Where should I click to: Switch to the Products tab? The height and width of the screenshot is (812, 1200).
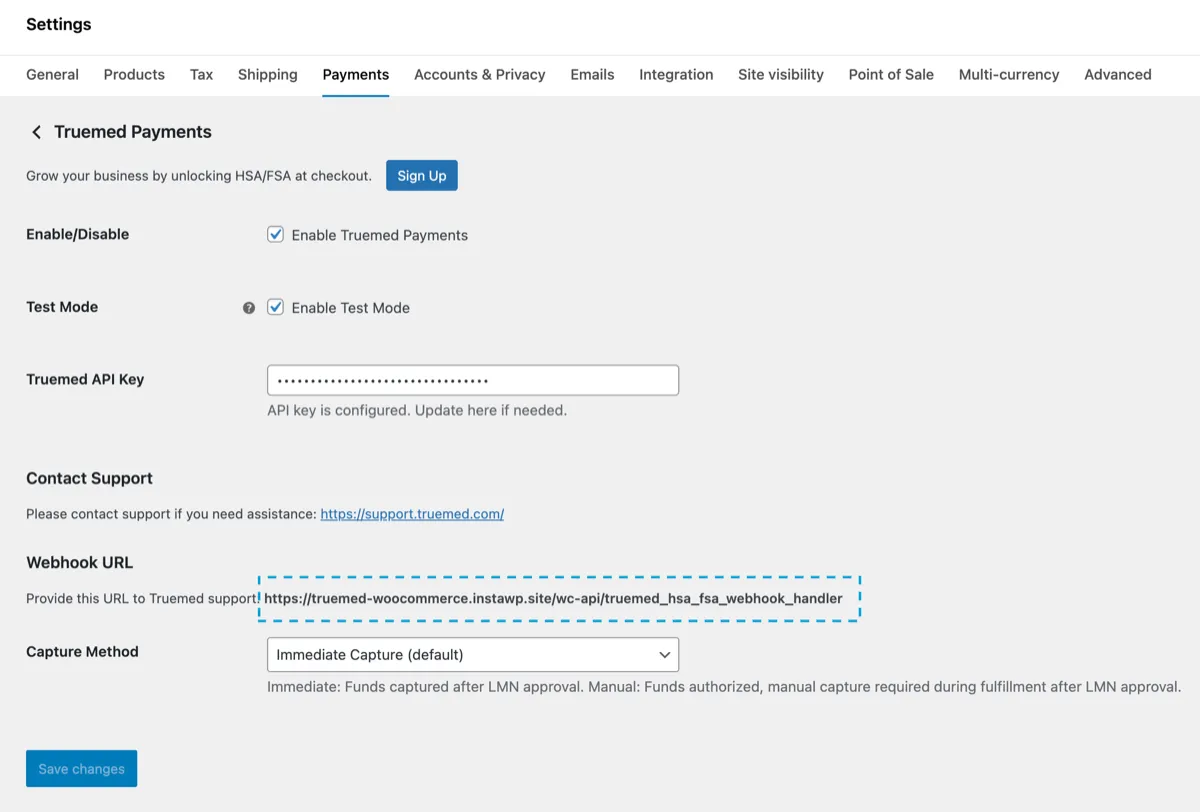pos(134,75)
